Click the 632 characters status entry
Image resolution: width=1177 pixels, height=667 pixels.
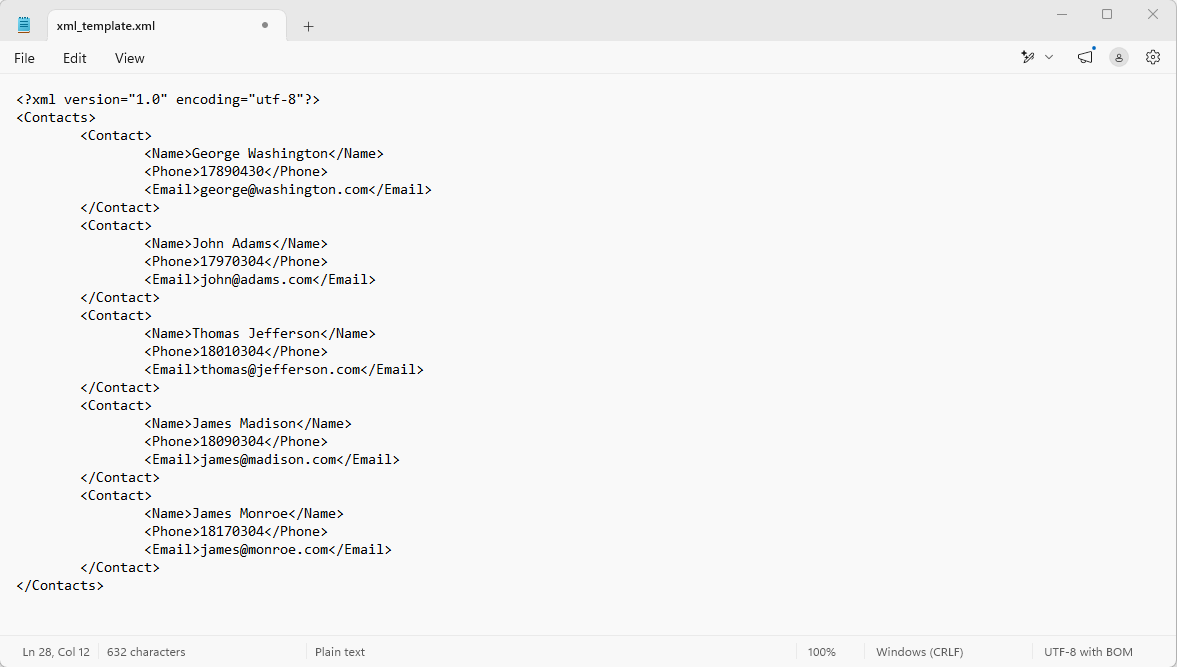pyautogui.click(x=146, y=652)
